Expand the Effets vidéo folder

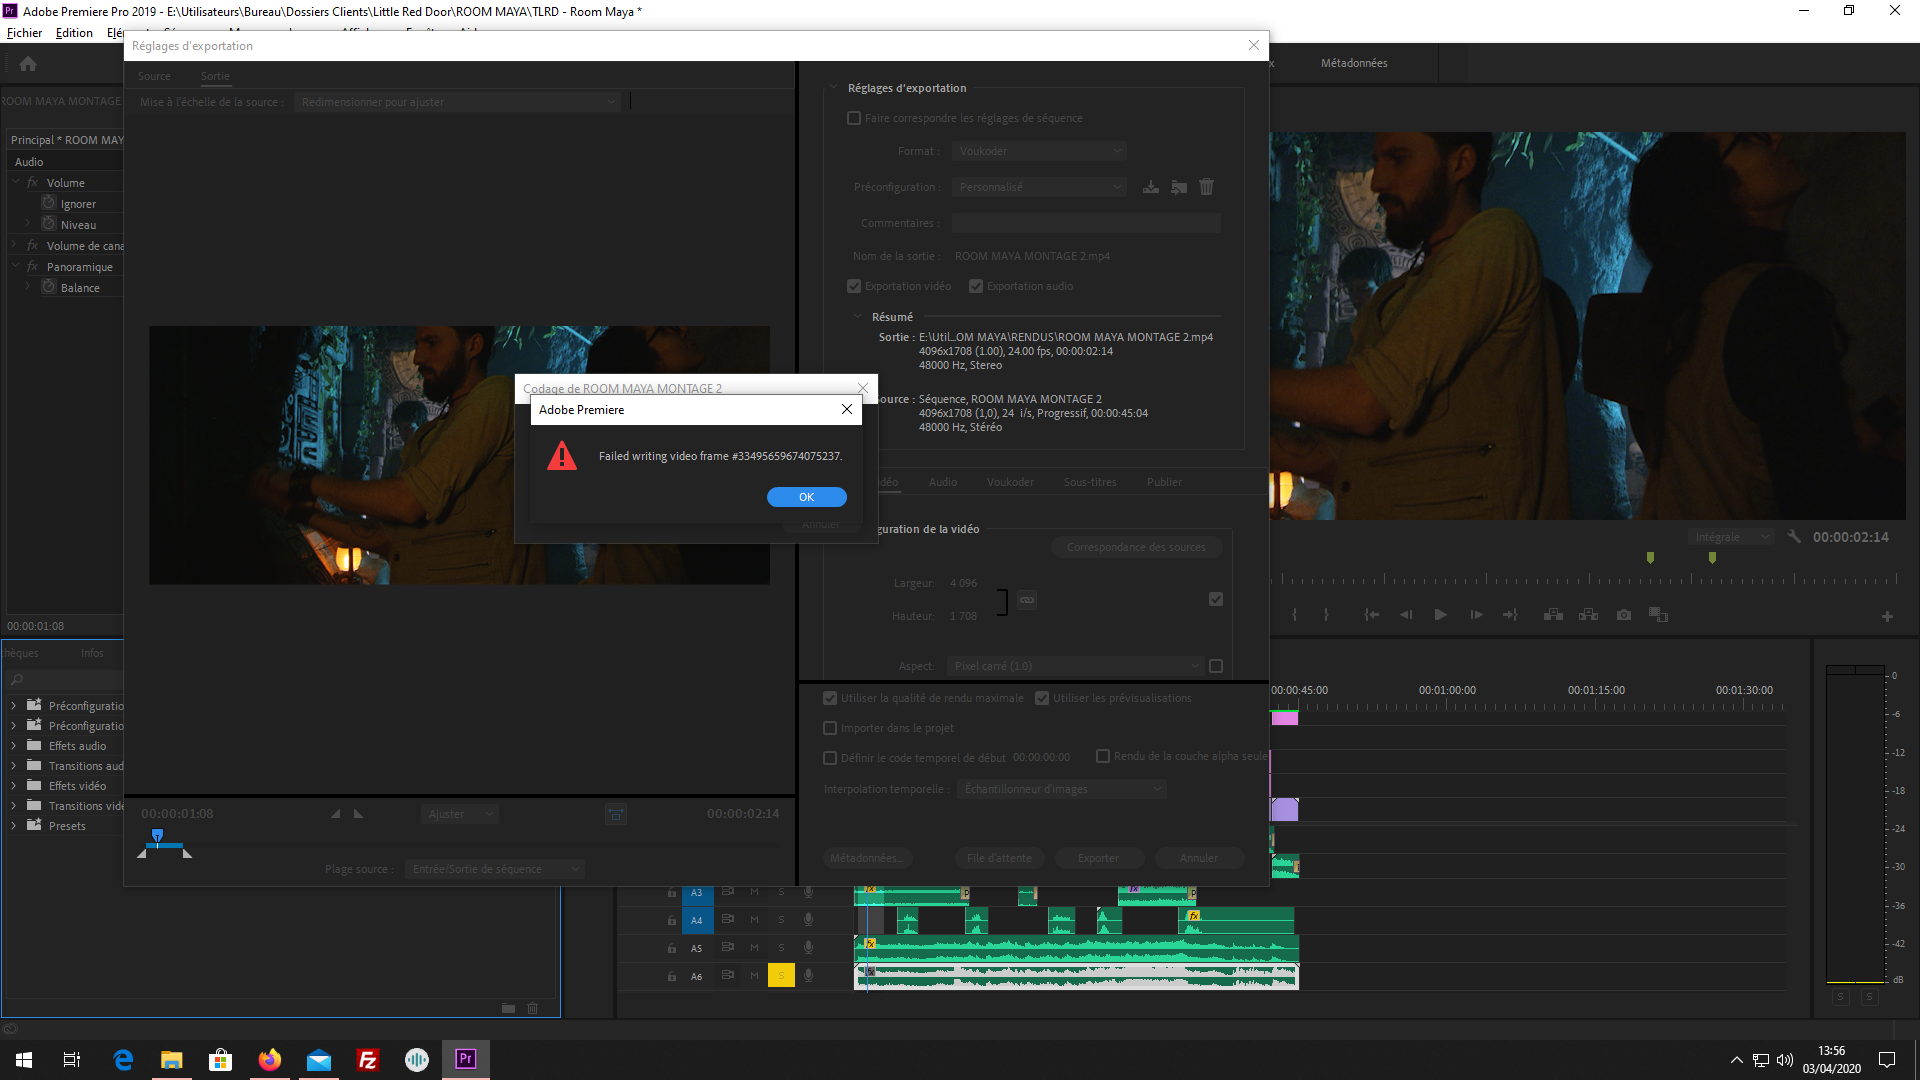point(14,786)
